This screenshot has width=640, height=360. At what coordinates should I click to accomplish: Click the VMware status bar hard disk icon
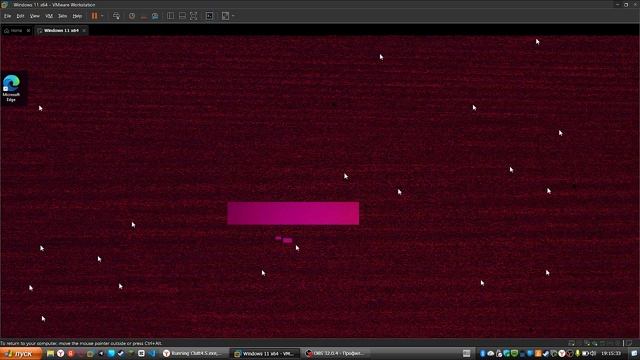click(x=571, y=343)
